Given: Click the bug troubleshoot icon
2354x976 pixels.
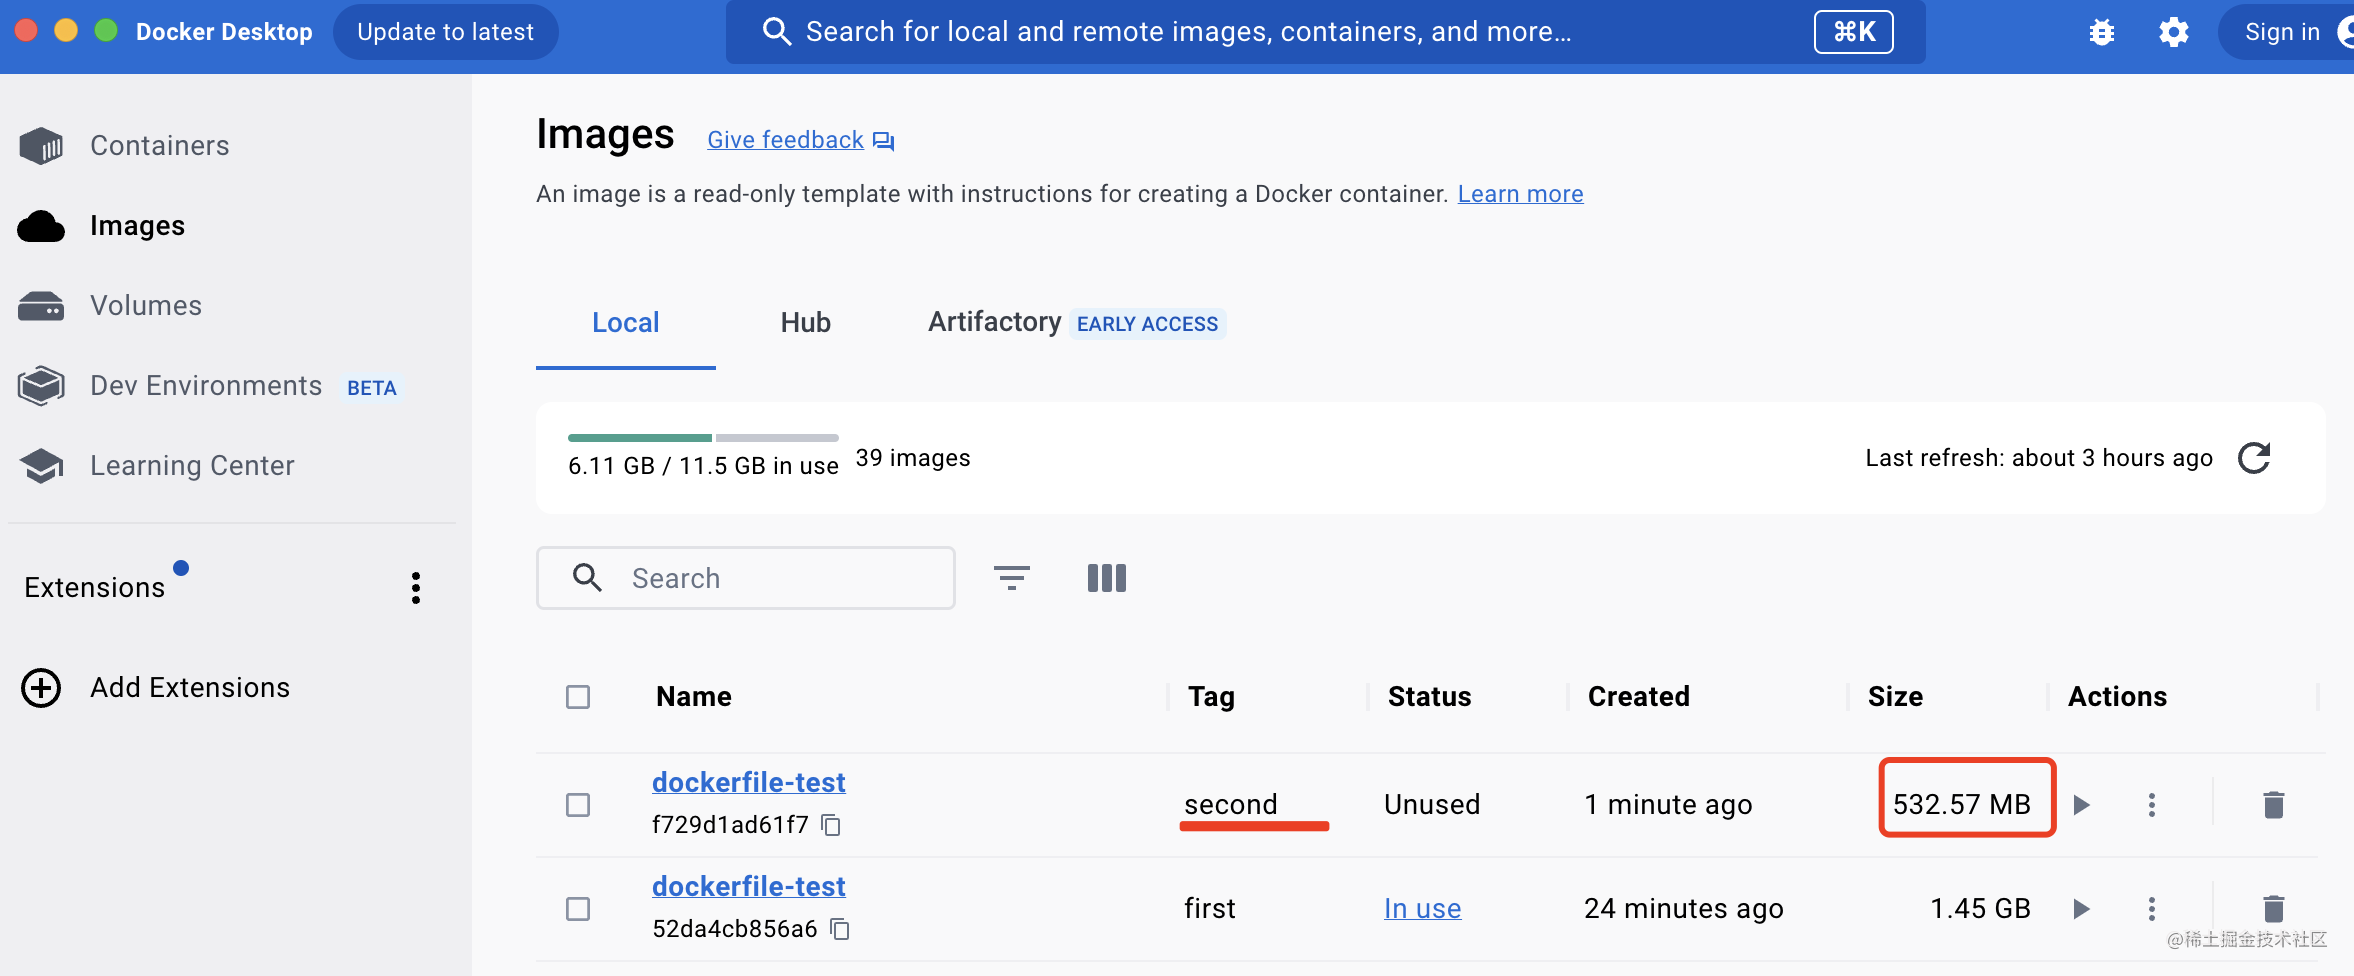Looking at the screenshot, I should (x=2101, y=32).
